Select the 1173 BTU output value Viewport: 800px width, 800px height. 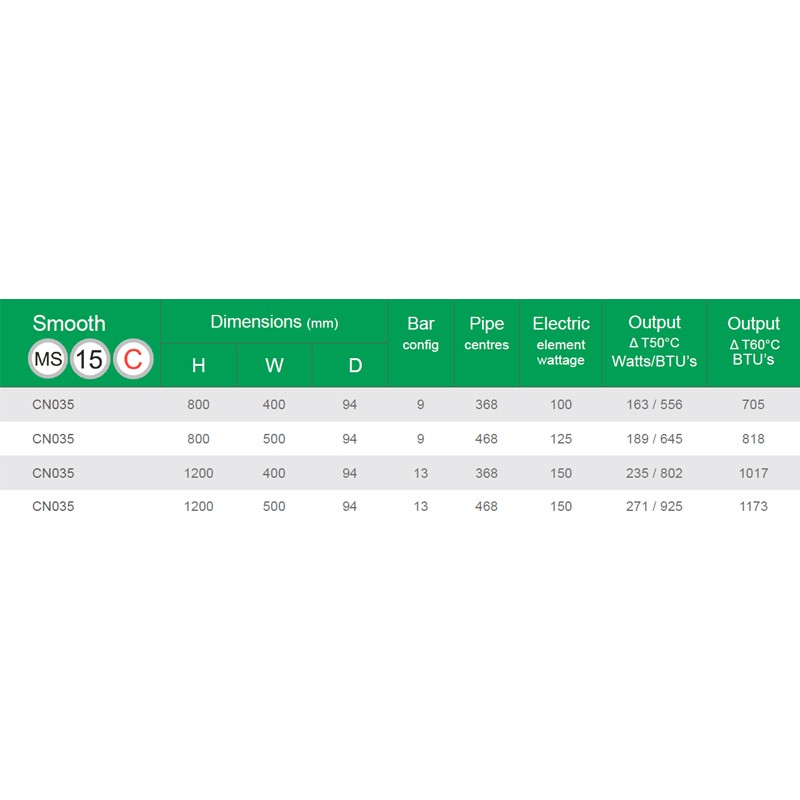pyautogui.click(x=753, y=506)
